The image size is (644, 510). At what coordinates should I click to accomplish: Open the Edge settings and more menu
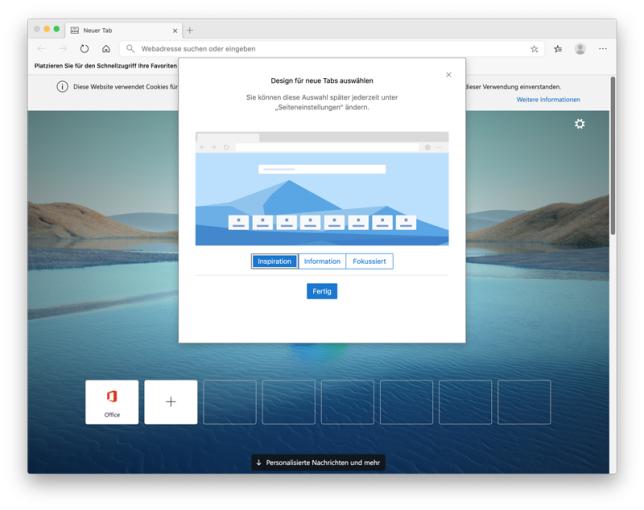point(603,49)
